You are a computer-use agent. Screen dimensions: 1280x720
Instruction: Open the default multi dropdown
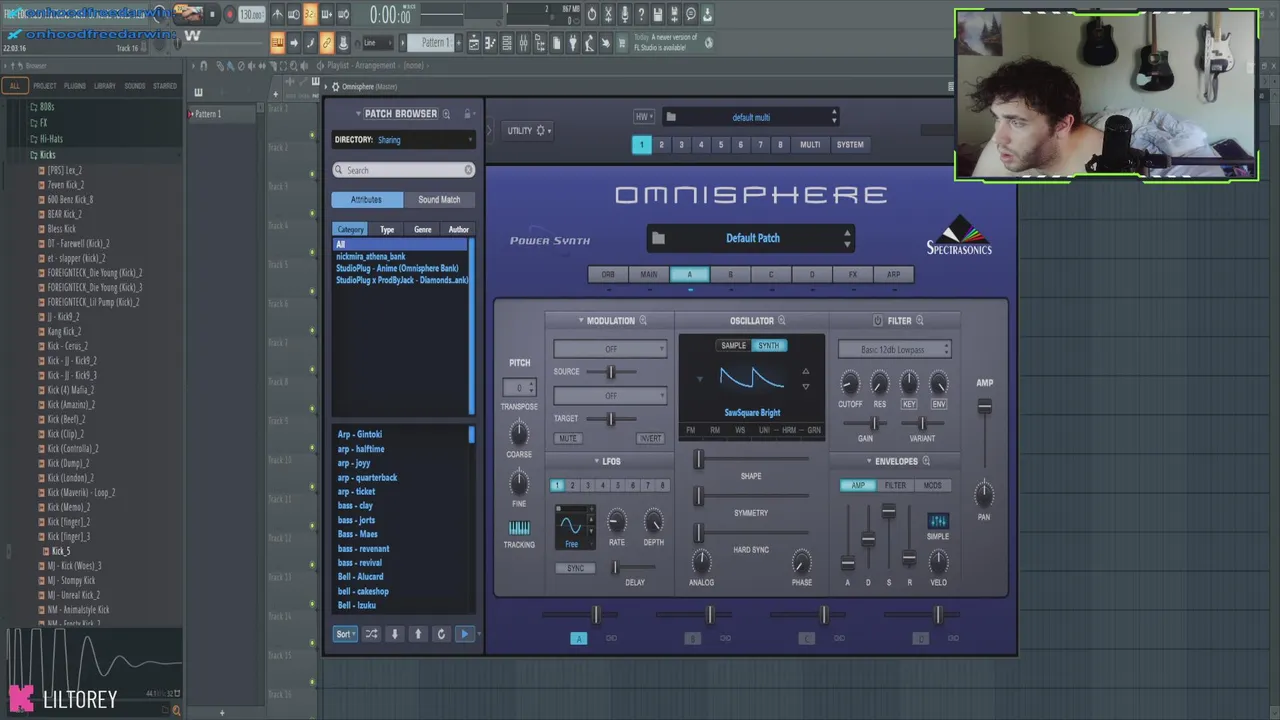751,117
